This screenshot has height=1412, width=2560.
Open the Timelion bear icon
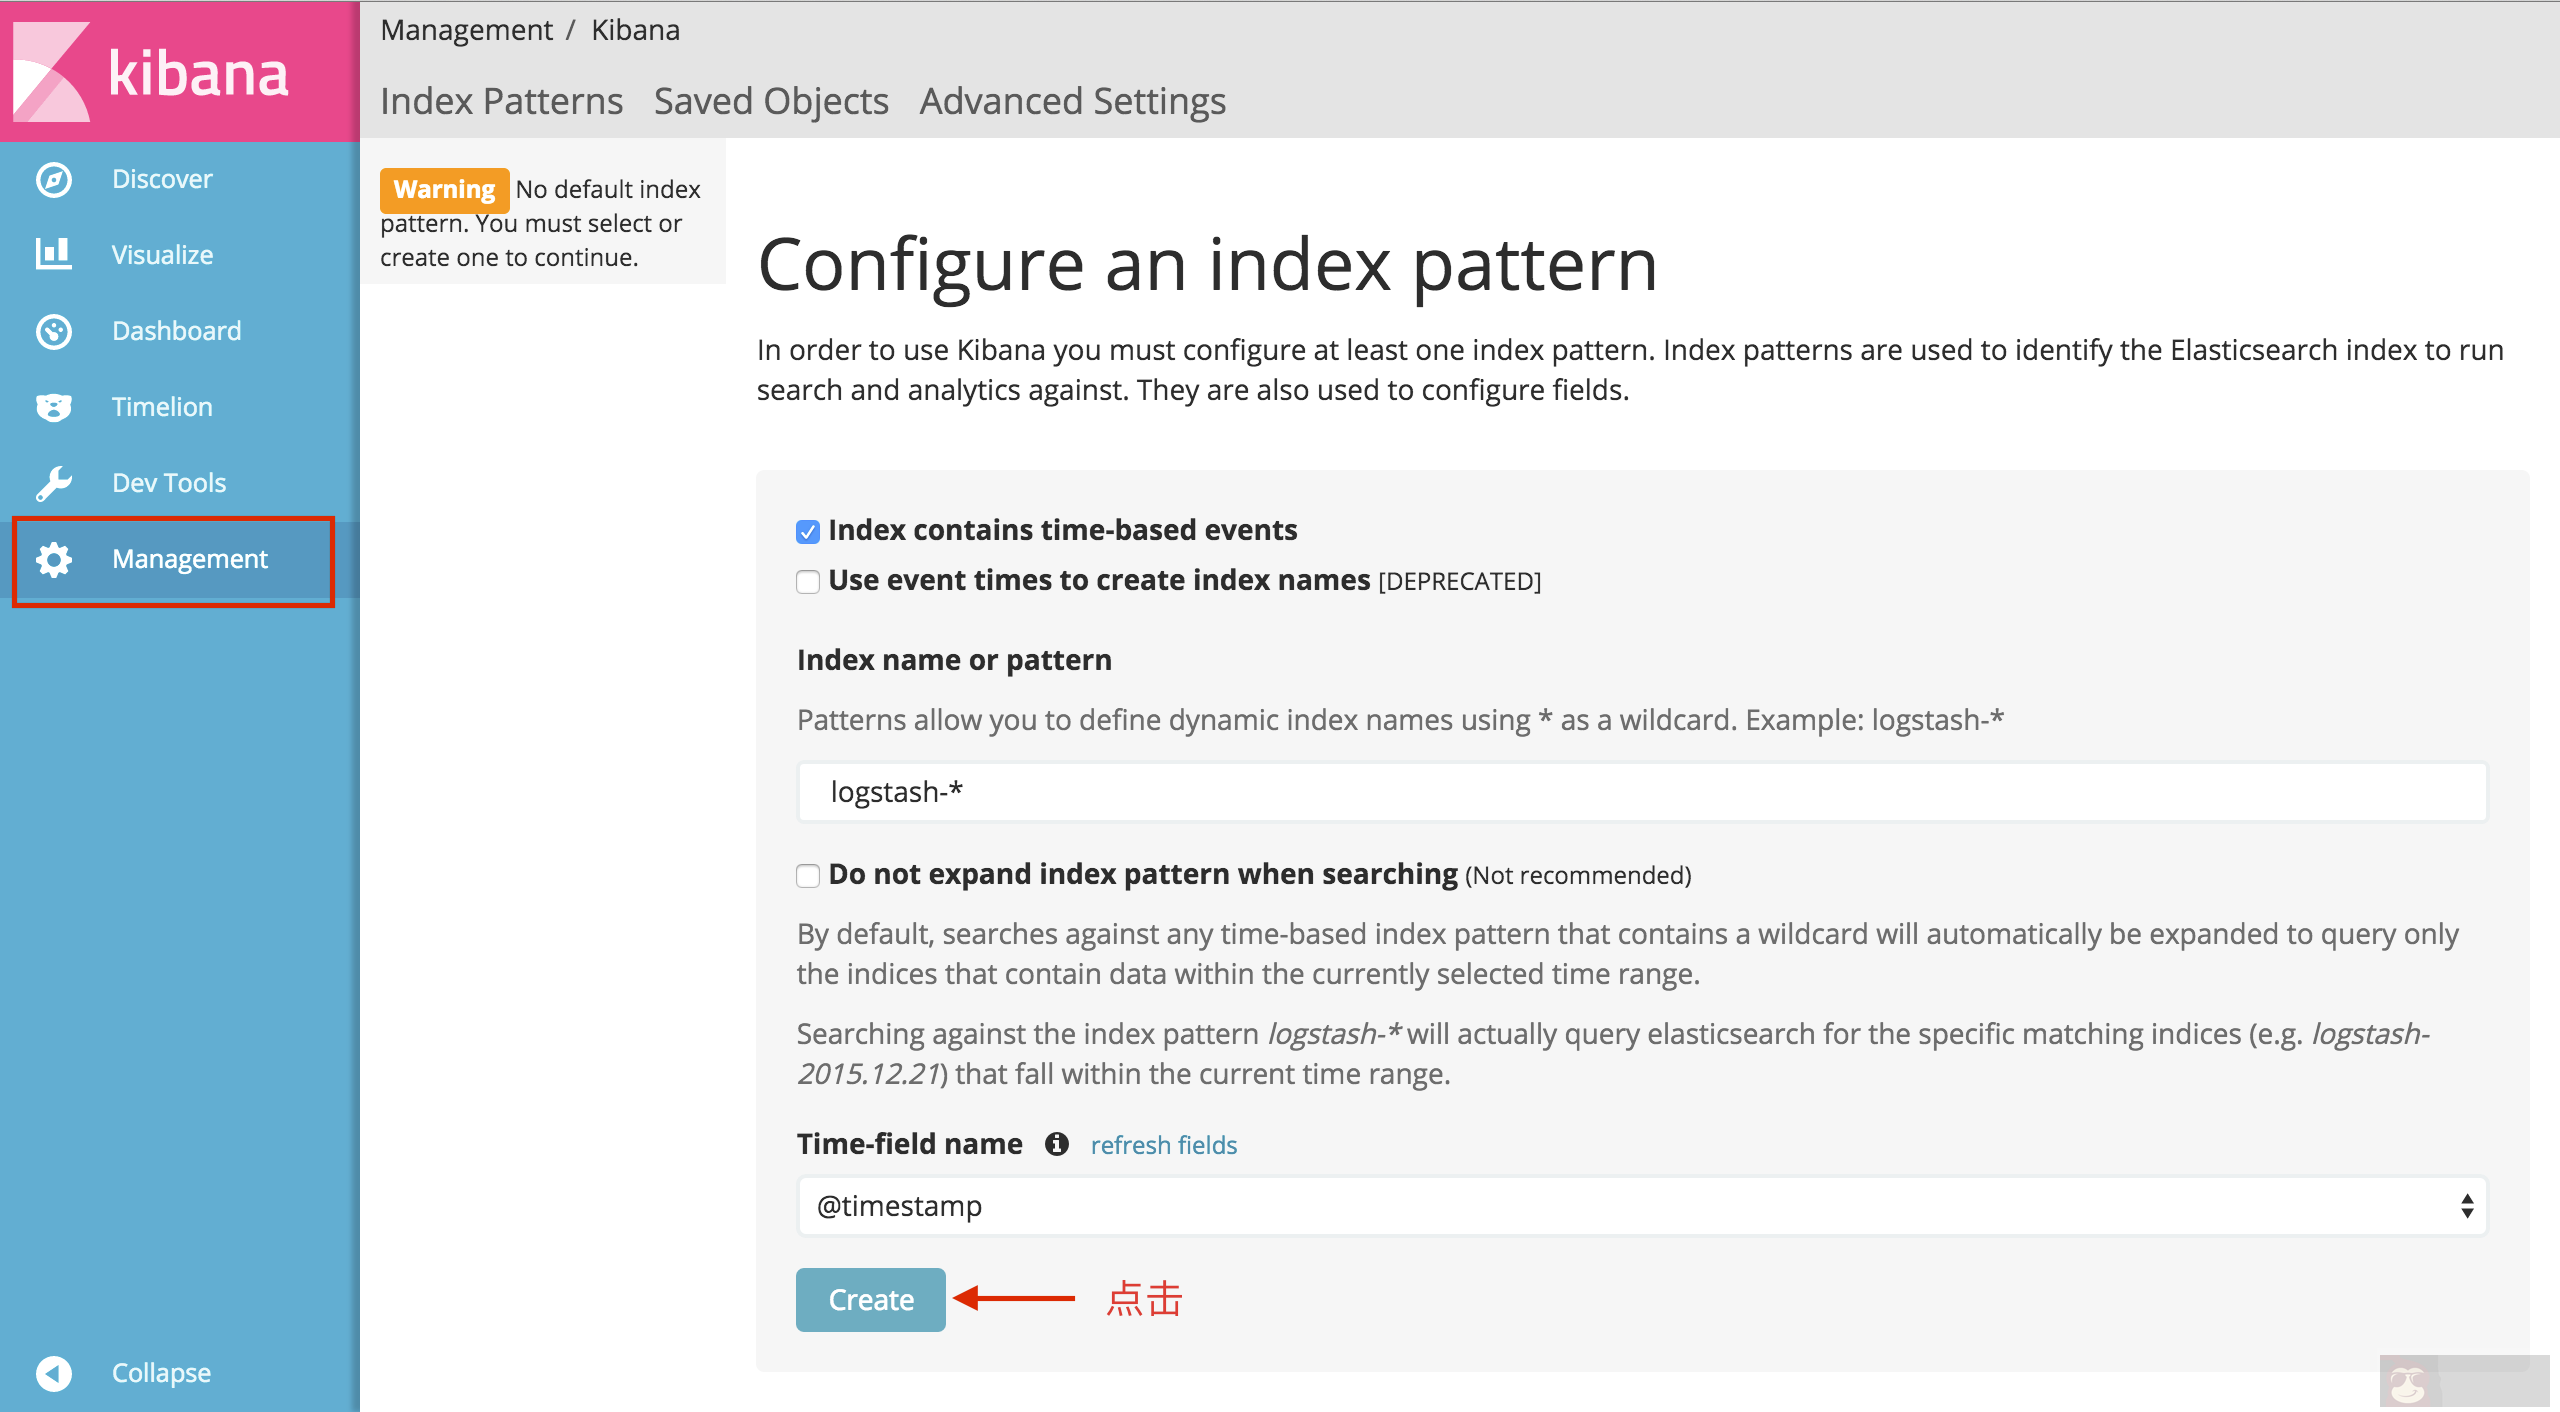(54, 407)
